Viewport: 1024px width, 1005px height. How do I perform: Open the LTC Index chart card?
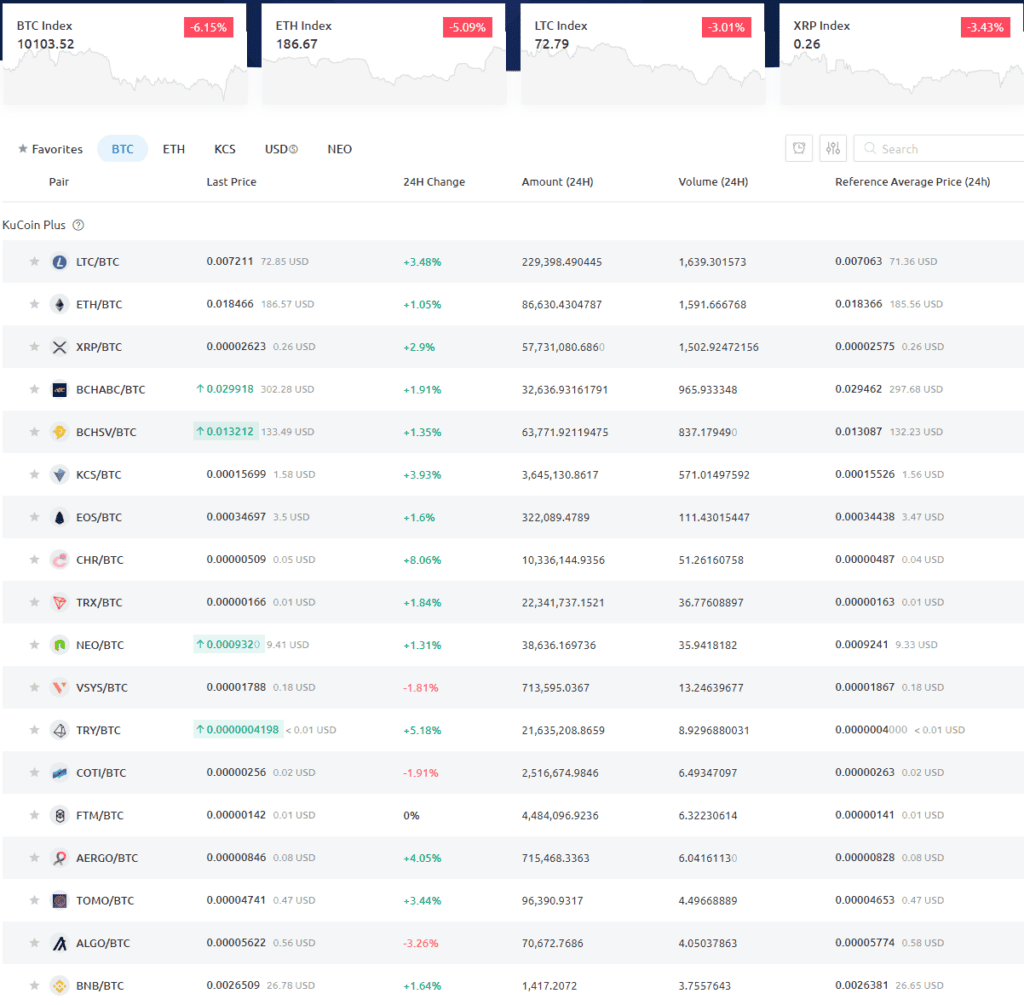tap(643, 54)
